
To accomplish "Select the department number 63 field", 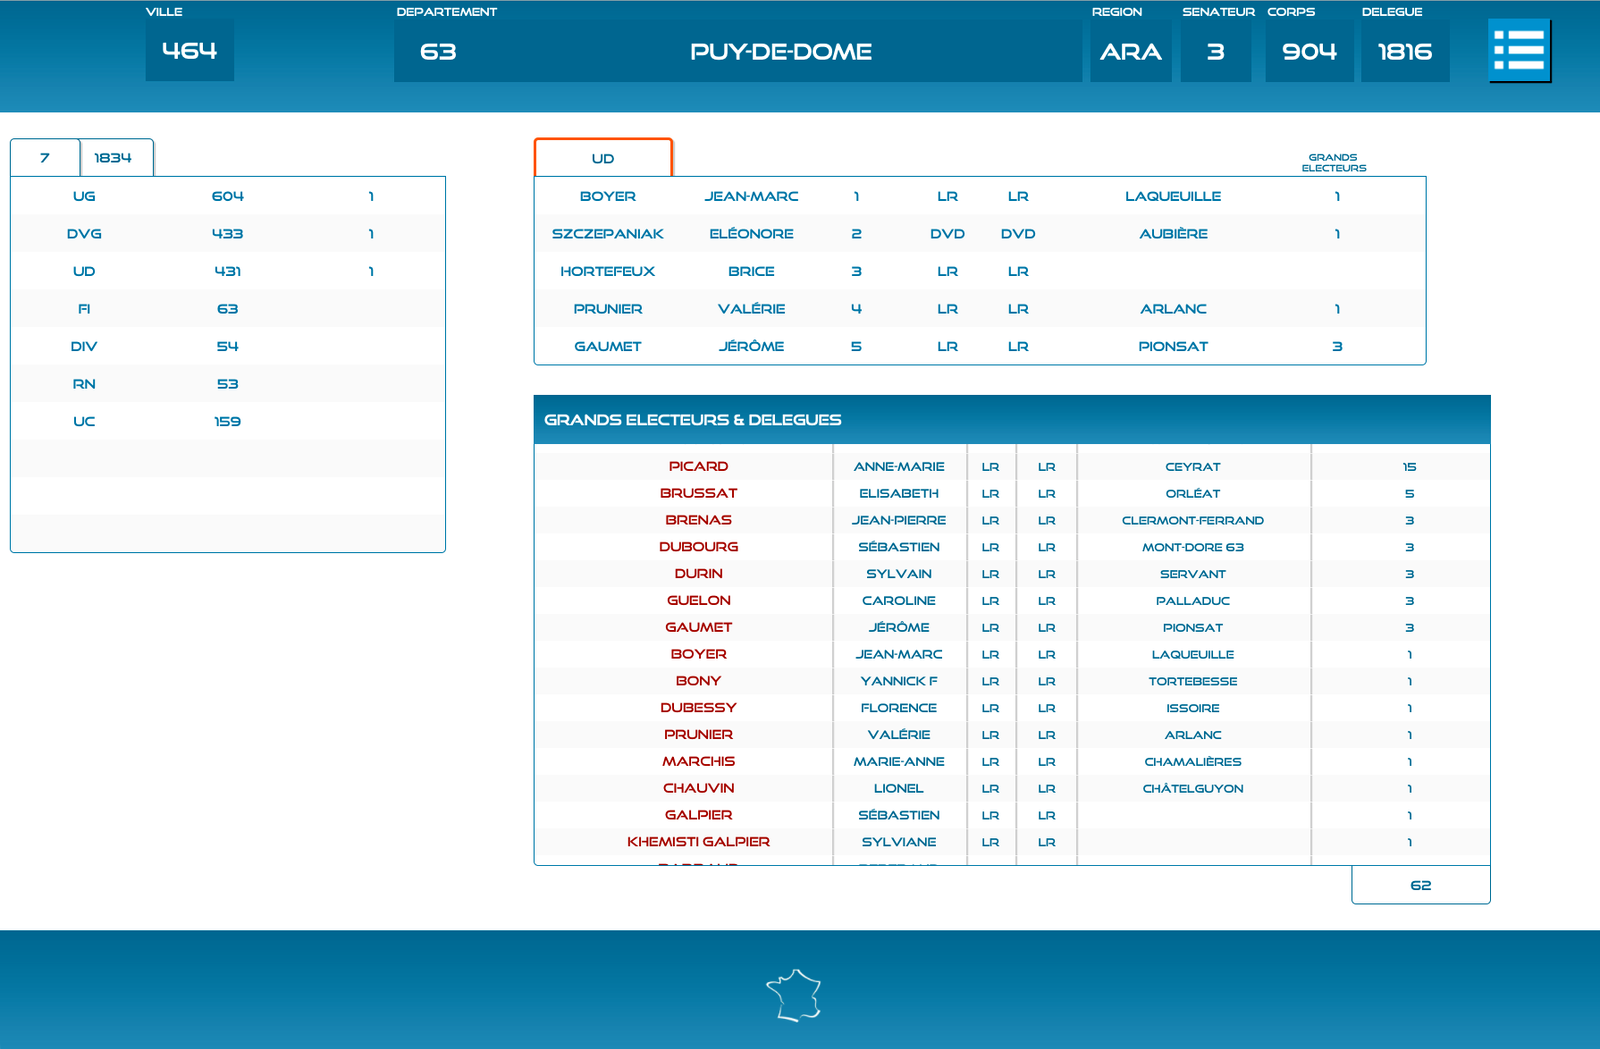I will [x=438, y=52].
